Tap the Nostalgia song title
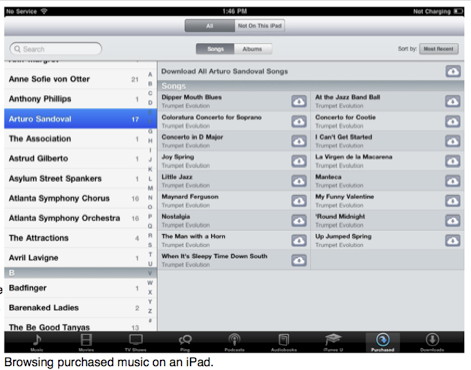471x370 pixels. (x=176, y=217)
